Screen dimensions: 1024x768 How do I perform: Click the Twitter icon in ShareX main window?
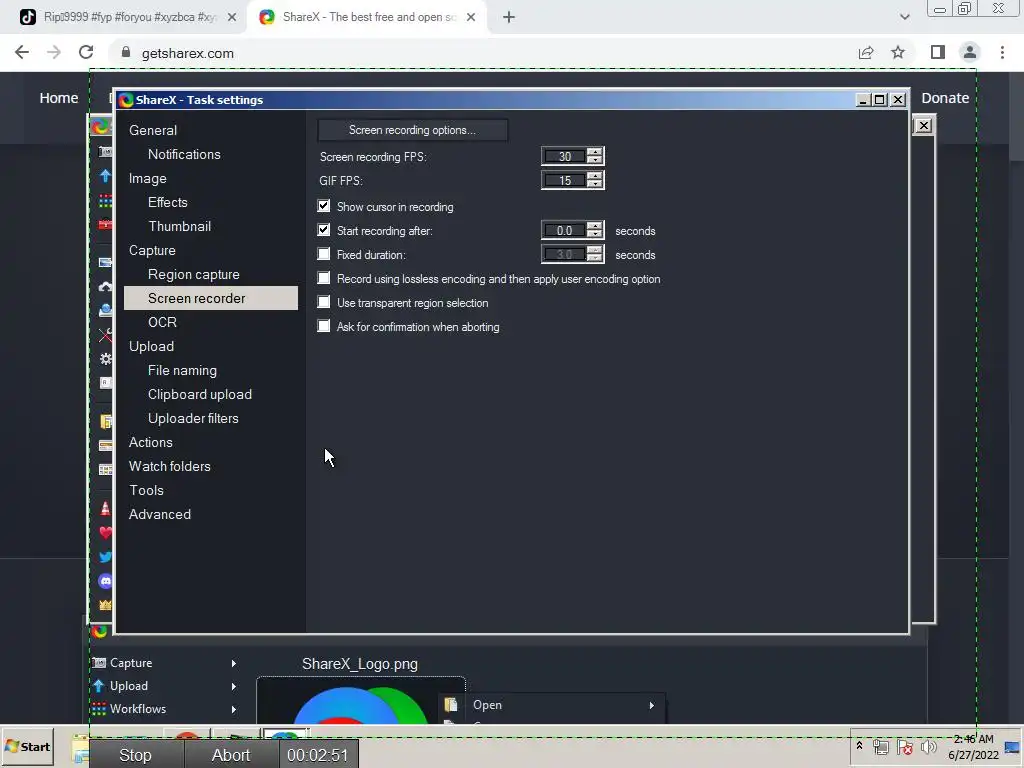click(105, 557)
